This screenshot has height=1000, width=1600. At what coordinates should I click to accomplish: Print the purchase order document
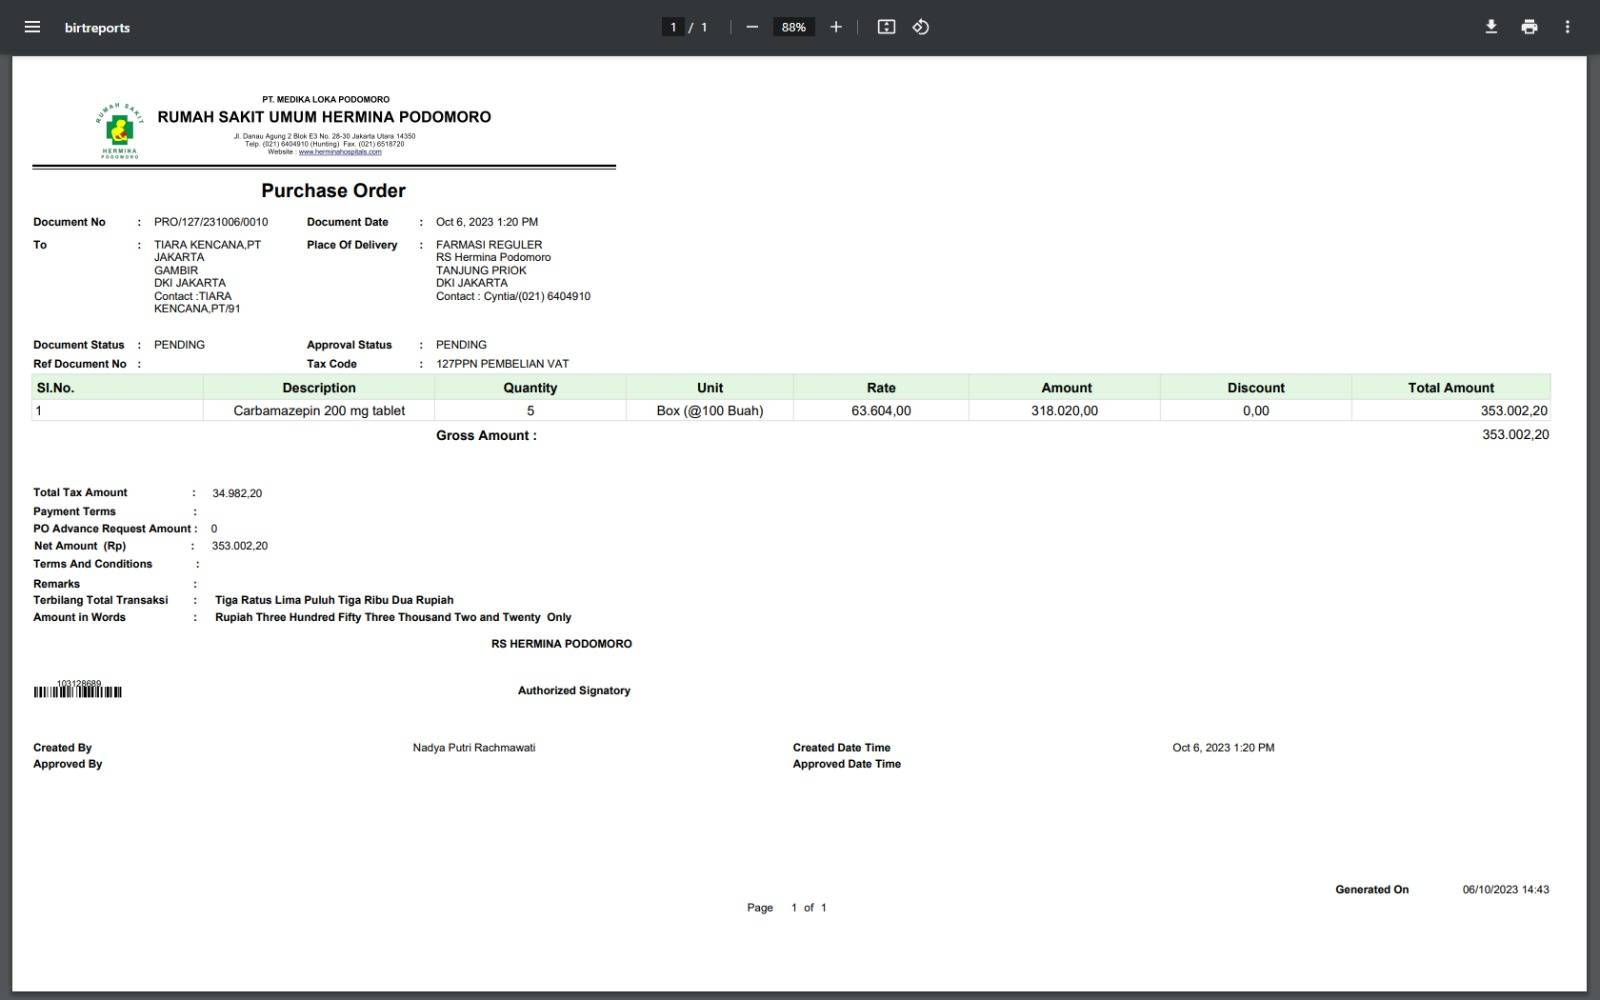[1529, 27]
